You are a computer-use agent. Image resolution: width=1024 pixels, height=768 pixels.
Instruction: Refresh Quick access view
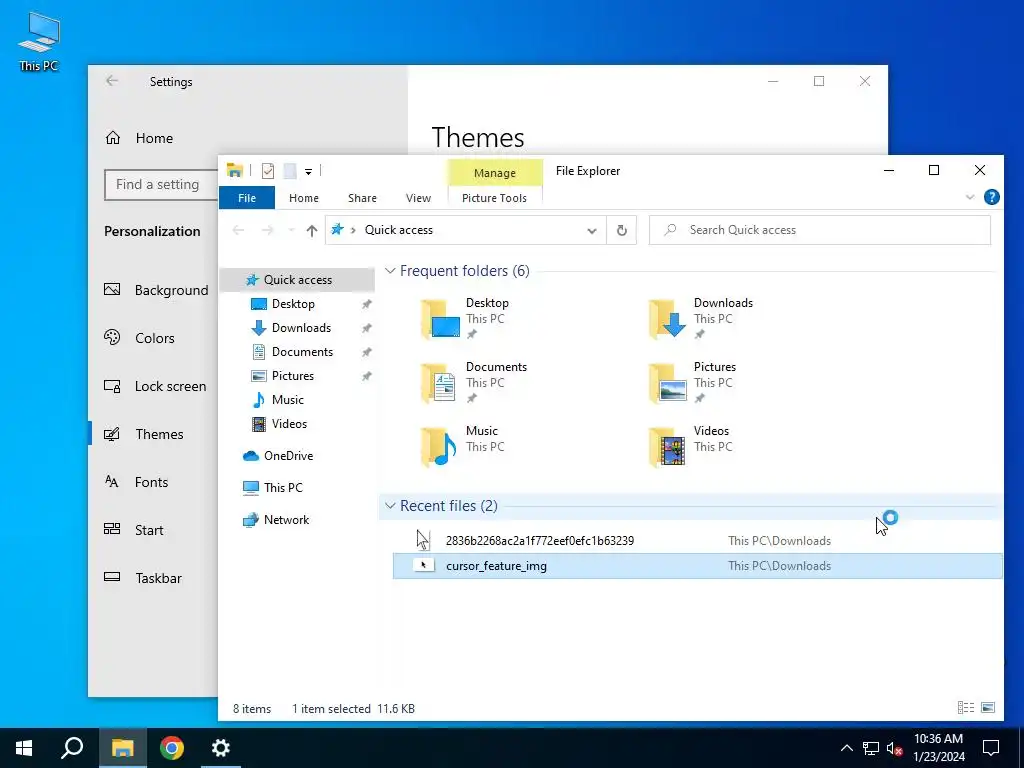pos(622,231)
